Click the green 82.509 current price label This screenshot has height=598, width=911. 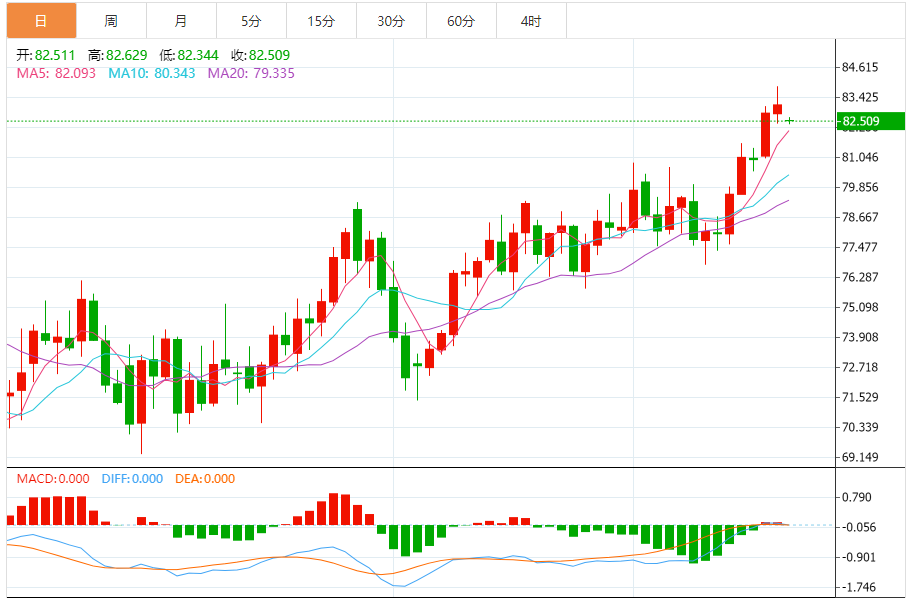870,121
